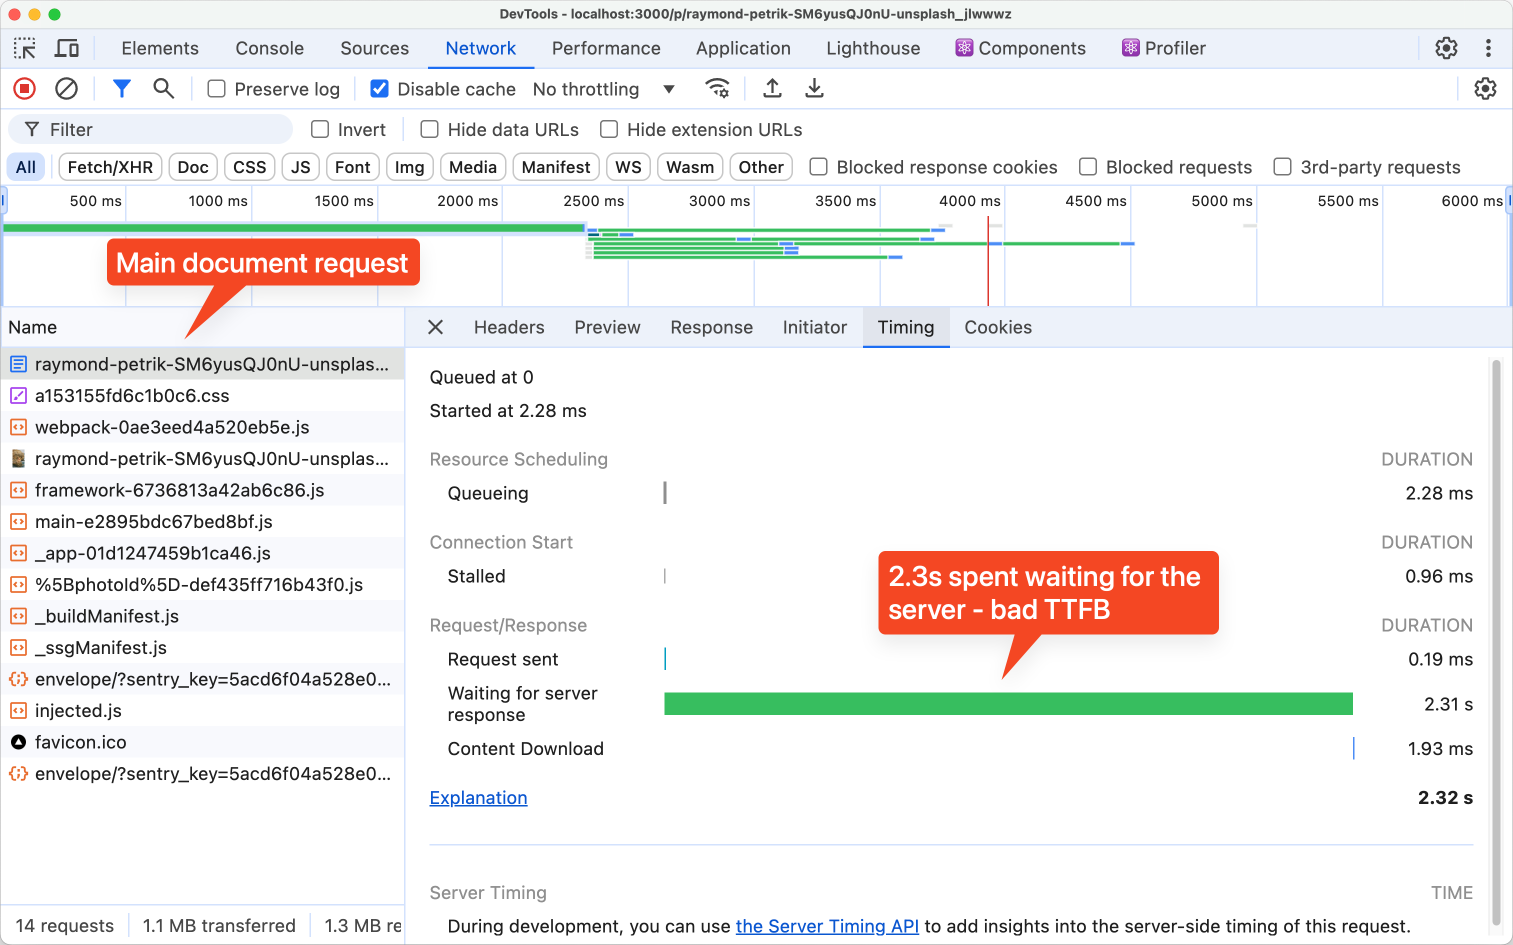Follow the Explanation link

pyautogui.click(x=478, y=797)
